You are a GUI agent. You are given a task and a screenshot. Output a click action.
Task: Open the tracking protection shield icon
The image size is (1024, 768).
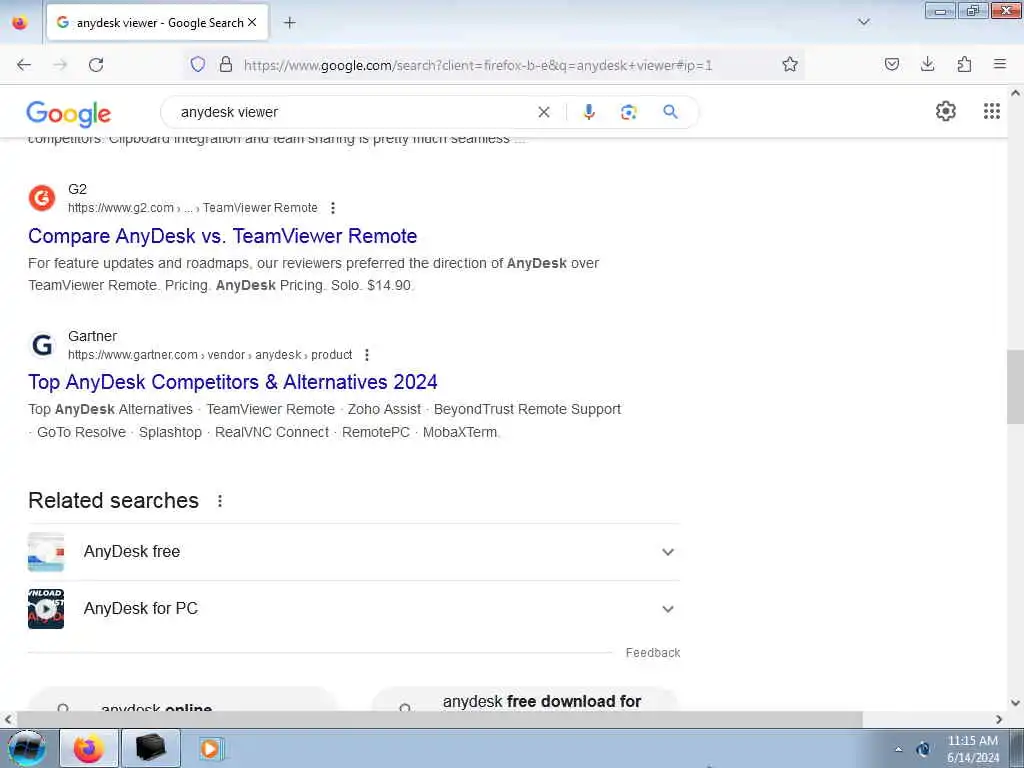pos(198,64)
